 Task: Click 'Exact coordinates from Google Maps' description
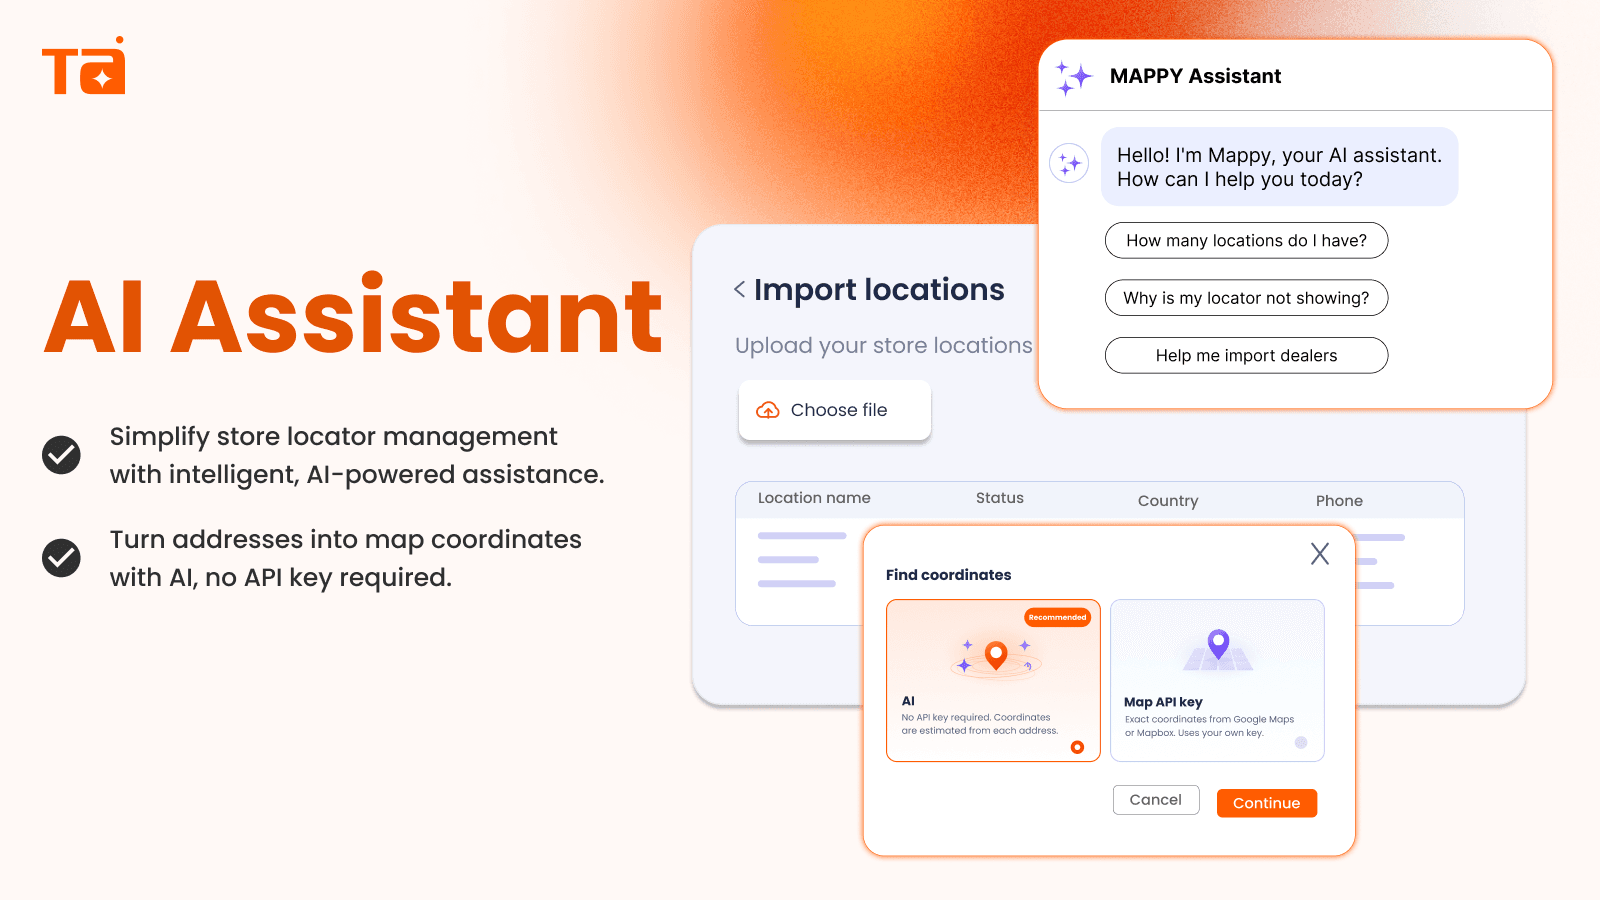click(x=1209, y=726)
